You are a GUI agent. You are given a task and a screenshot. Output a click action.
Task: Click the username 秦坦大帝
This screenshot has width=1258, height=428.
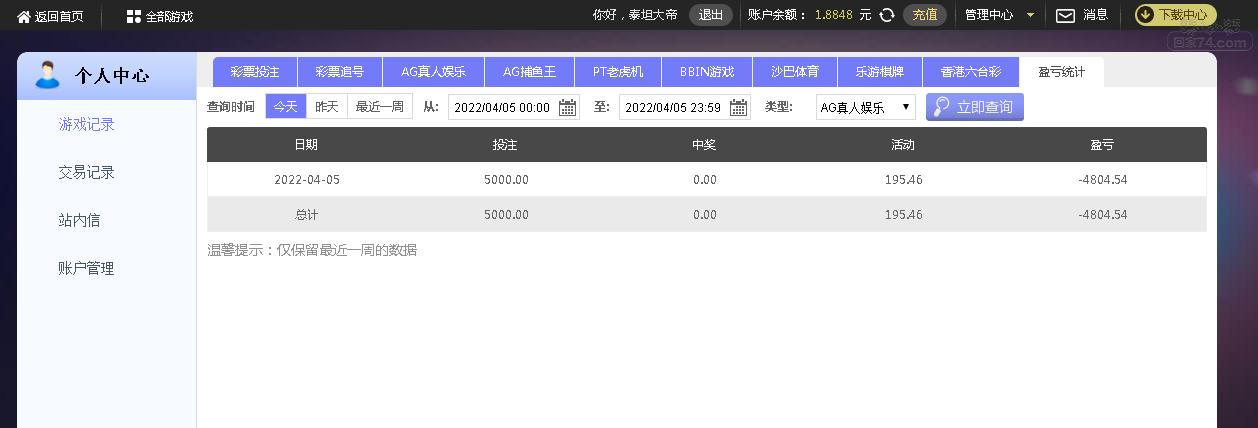click(654, 15)
